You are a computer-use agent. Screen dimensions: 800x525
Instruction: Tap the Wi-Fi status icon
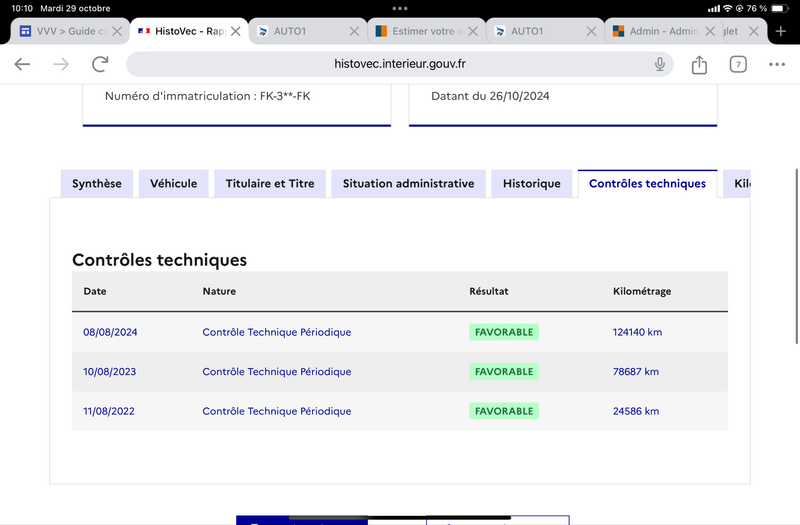coord(728,8)
